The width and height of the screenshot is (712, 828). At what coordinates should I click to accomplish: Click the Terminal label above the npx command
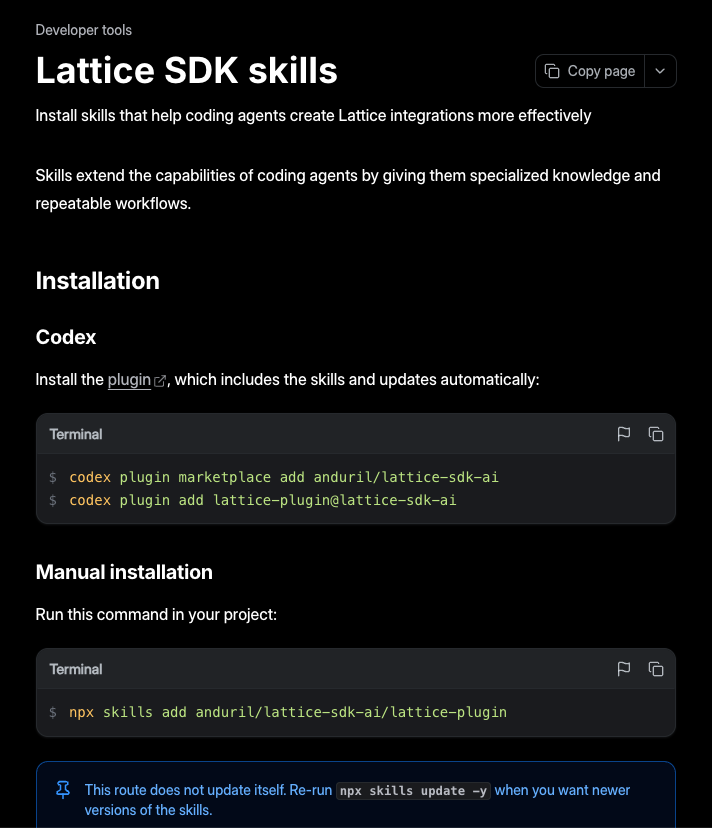pyautogui.click(x=76, y=669)
